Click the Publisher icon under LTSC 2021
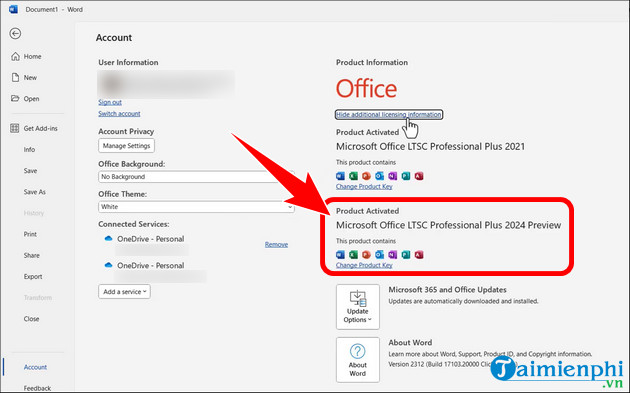The height and width of the screenshot is (393, 630). [406, 176]
